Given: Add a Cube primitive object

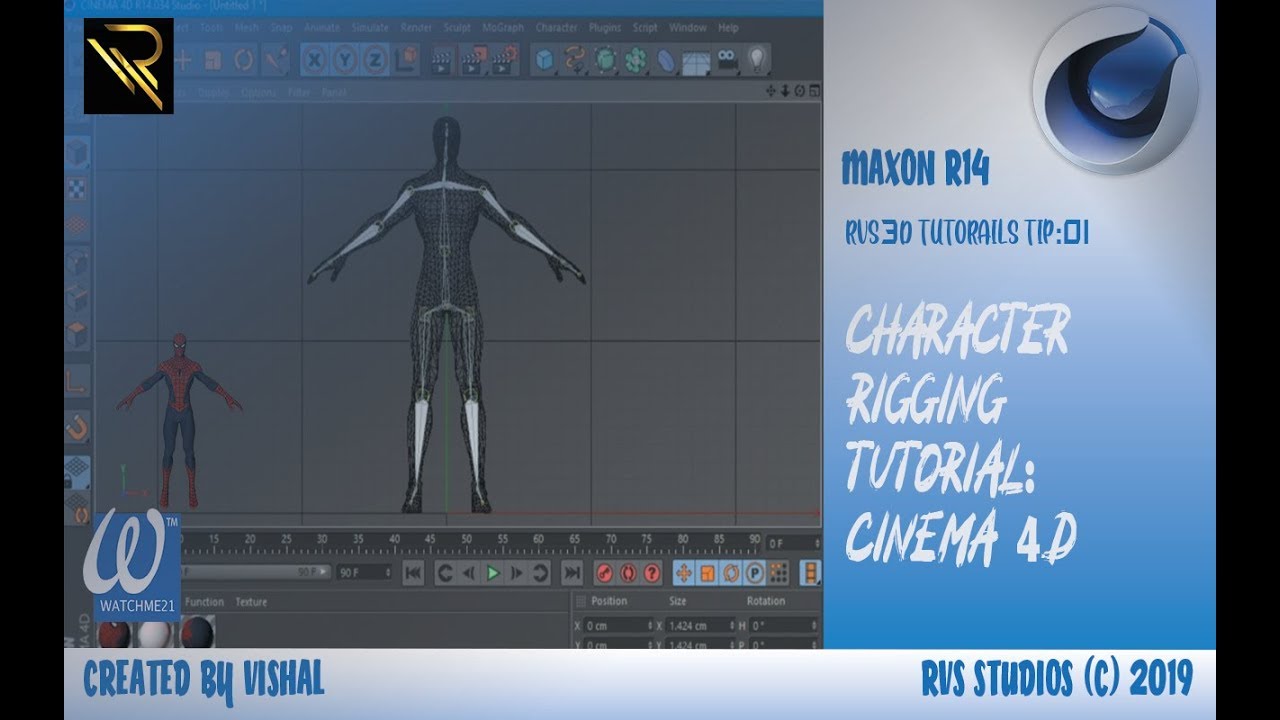Looking at the screenshot, I should click(x=545, y=60).
